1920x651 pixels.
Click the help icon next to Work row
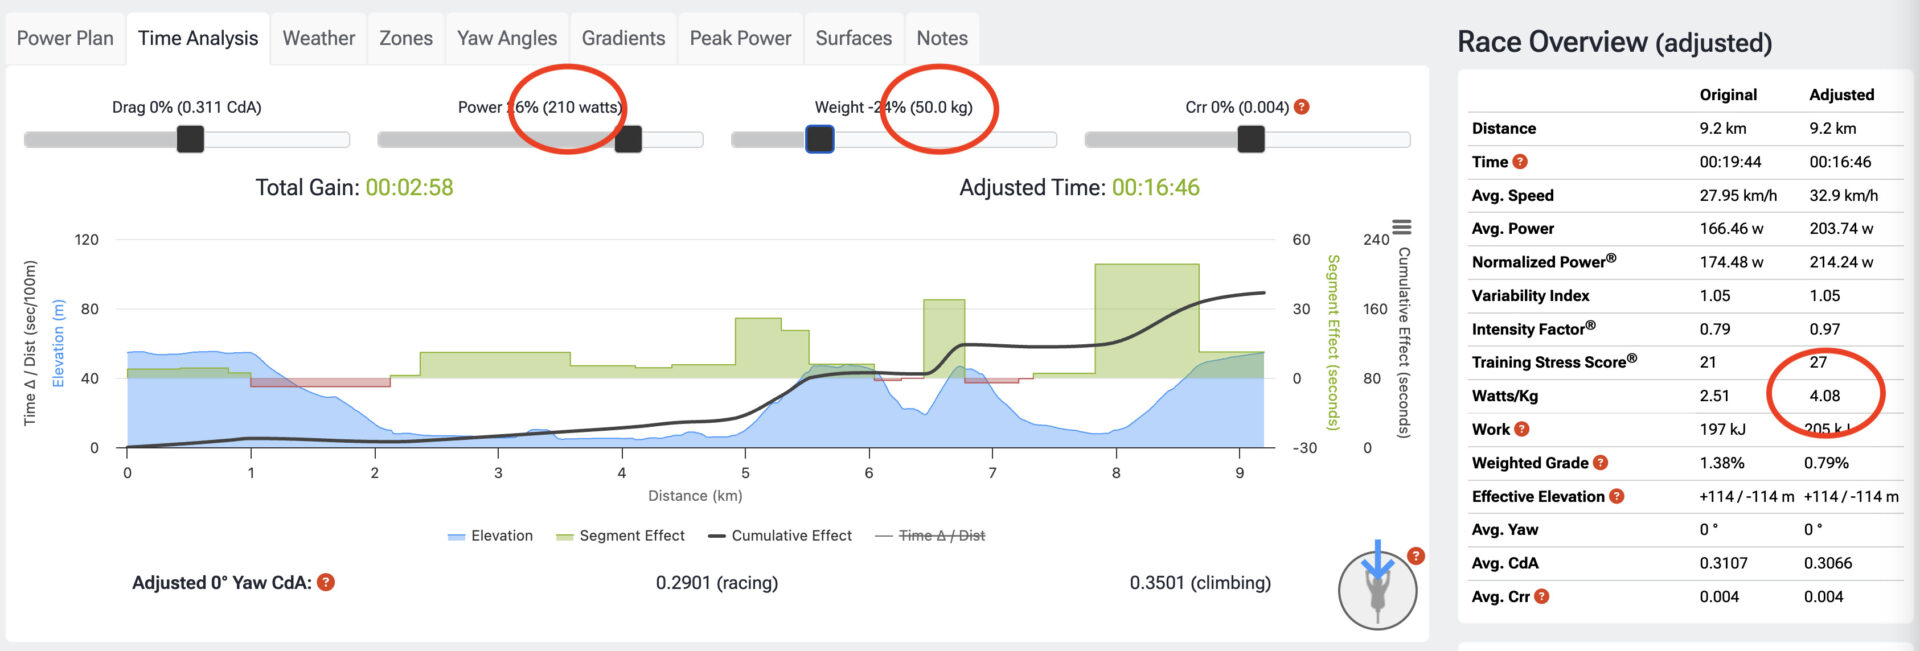pos(1522,429)
